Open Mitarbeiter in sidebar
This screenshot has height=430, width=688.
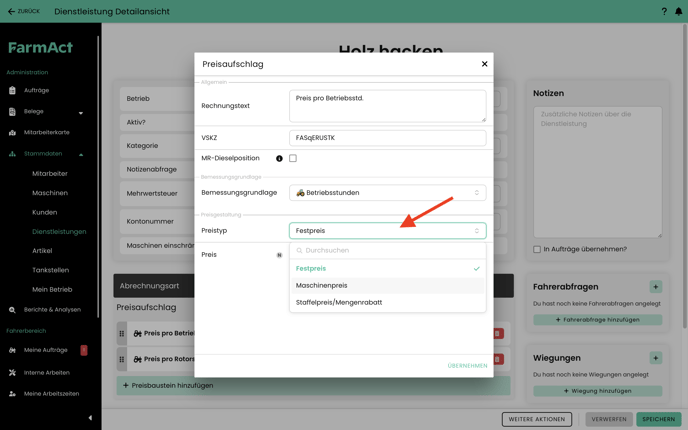tap(50, 174)
